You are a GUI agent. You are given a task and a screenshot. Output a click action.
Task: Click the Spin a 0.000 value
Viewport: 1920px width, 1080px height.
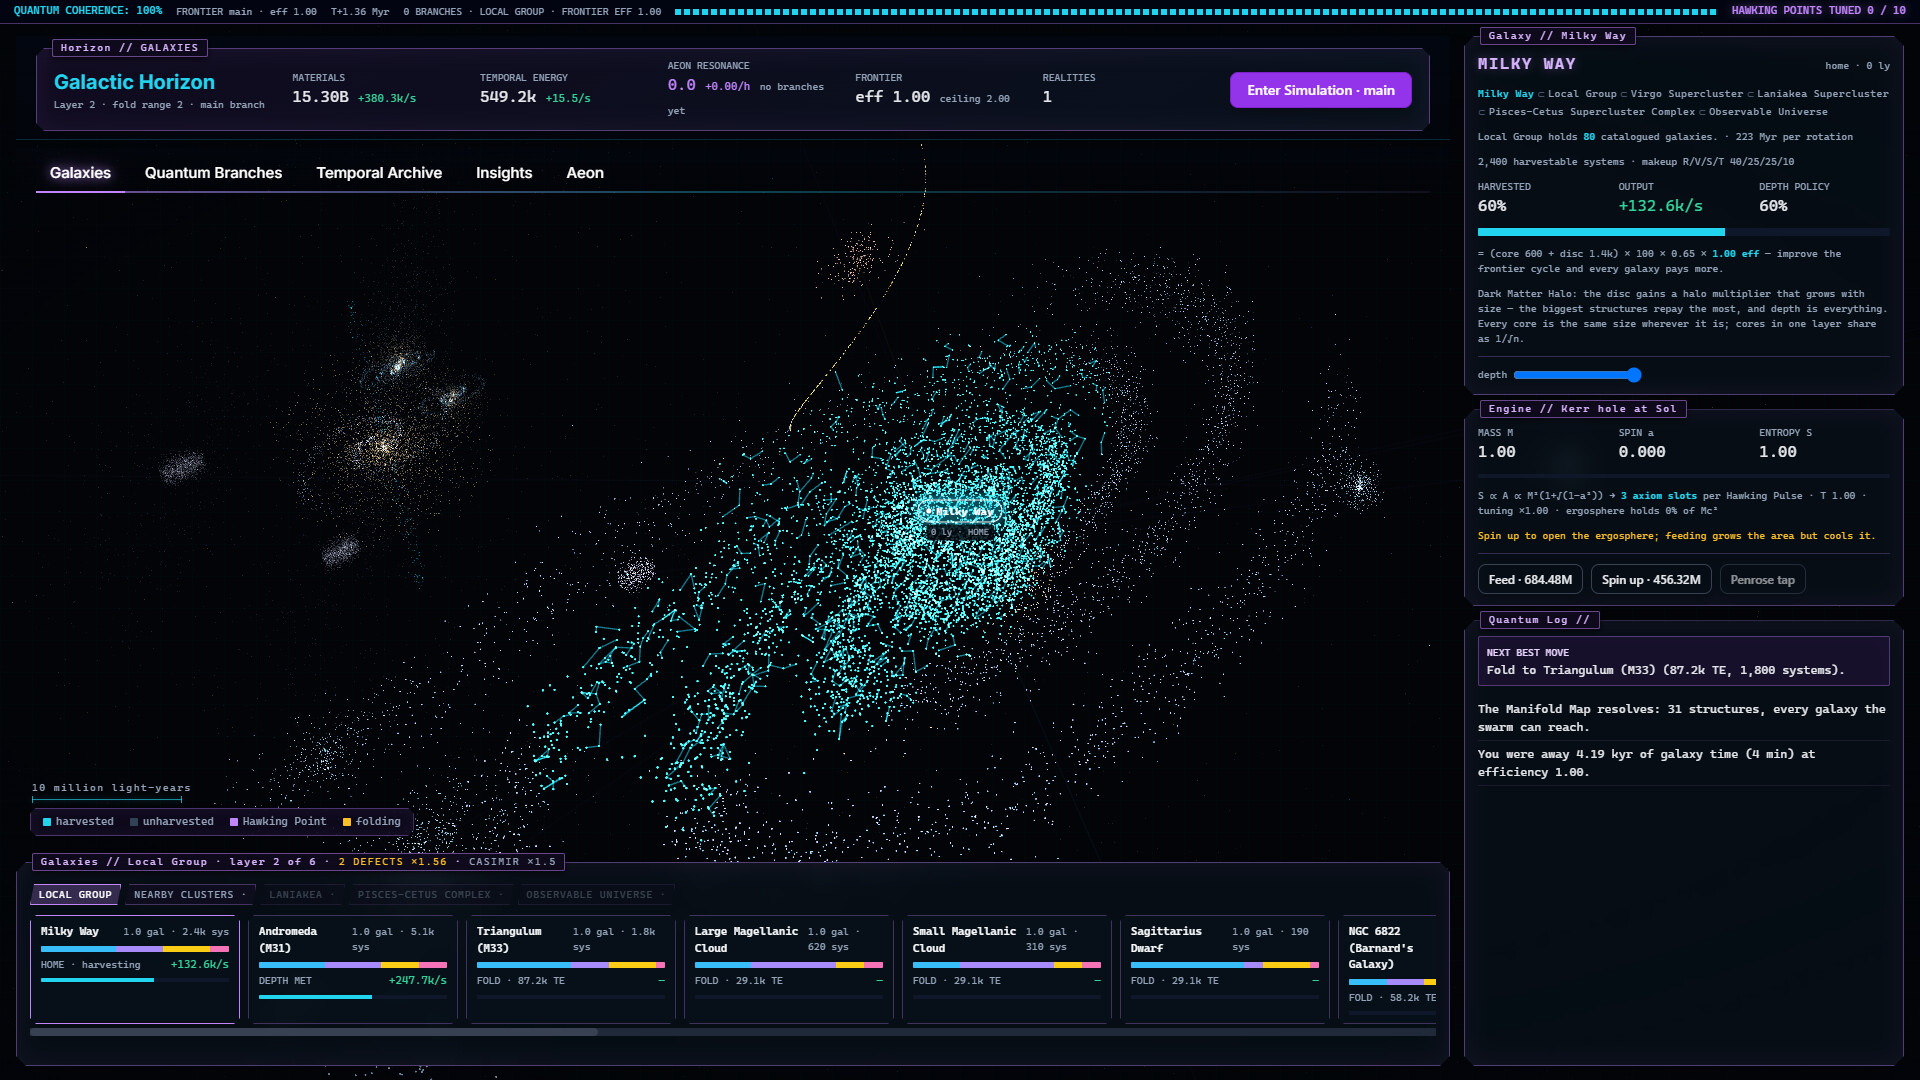pyautogui.click(x=1642, y=452)
